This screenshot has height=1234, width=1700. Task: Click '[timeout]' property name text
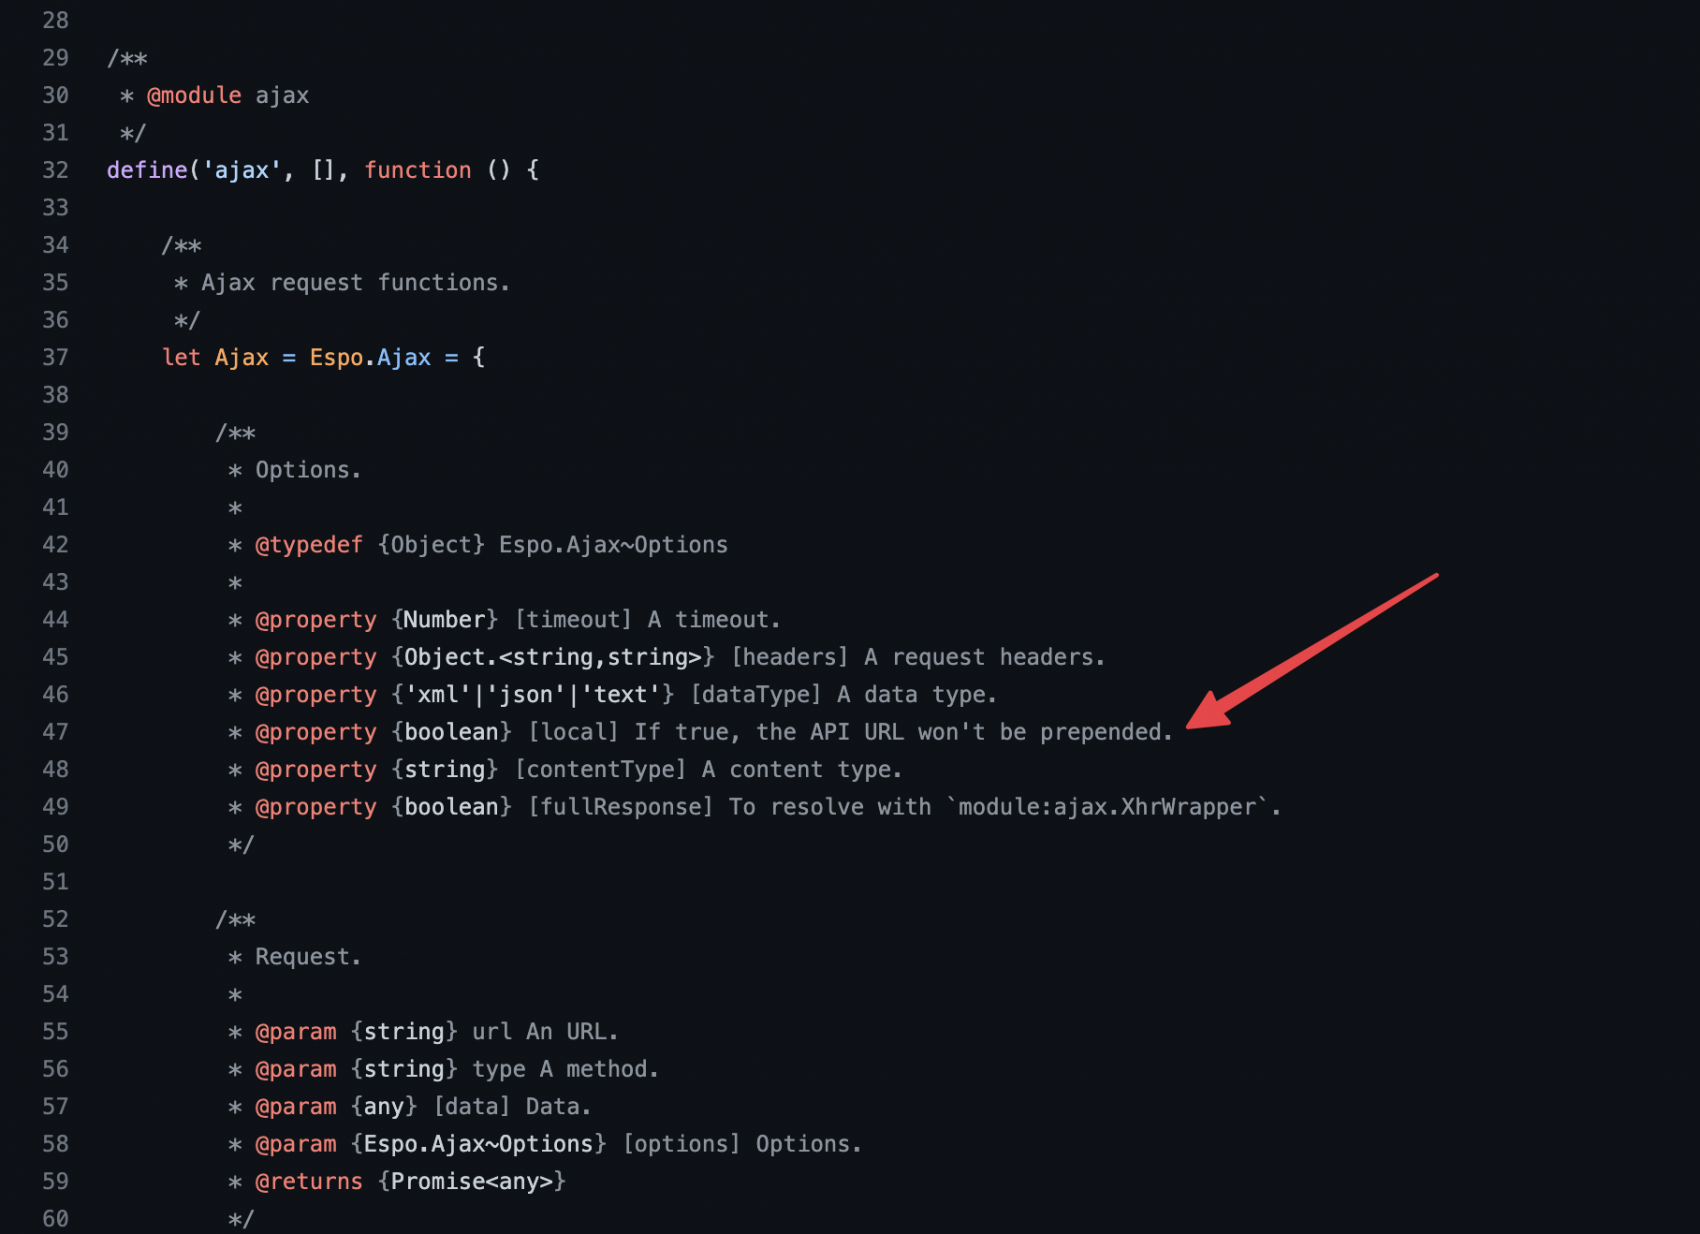pos(573,620)
